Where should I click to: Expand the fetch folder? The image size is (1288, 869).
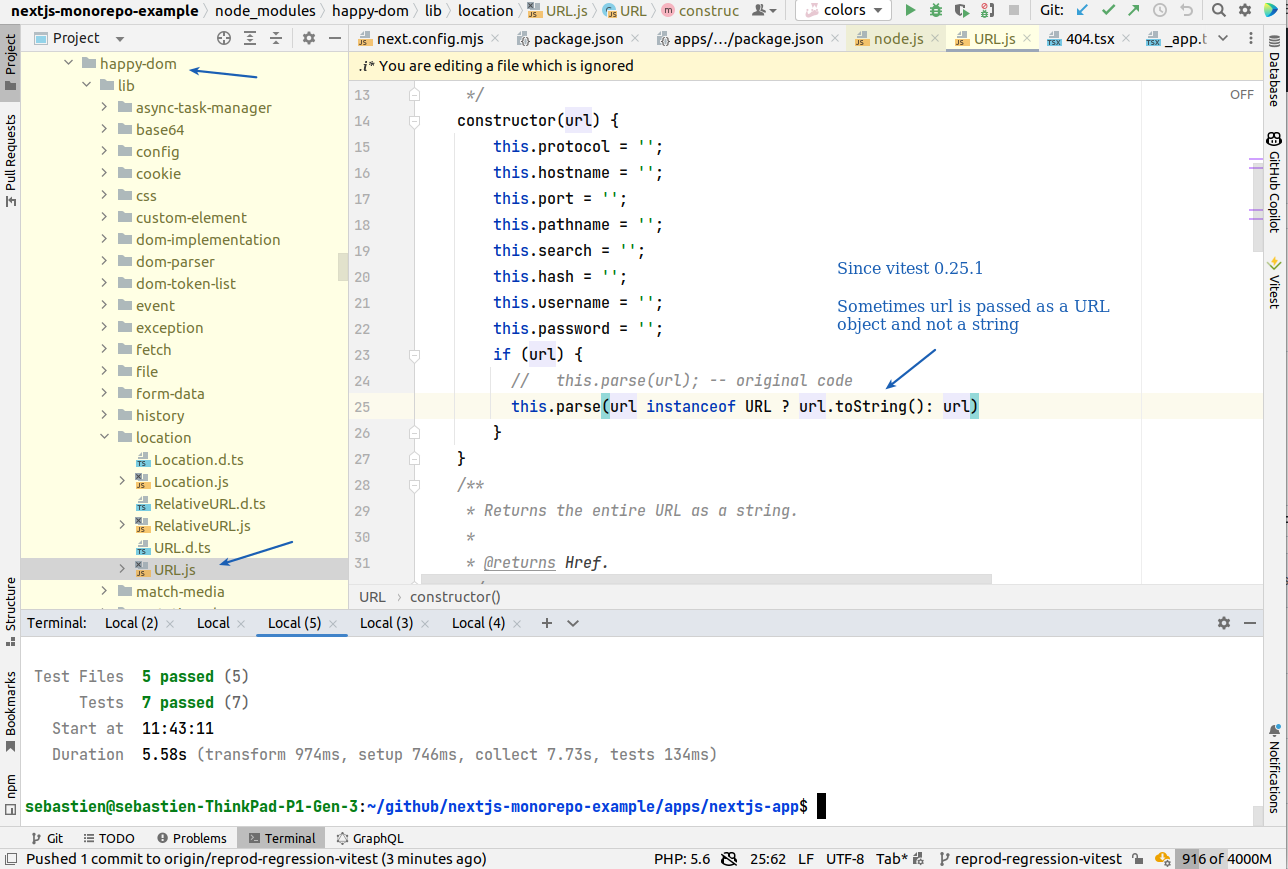103,349
